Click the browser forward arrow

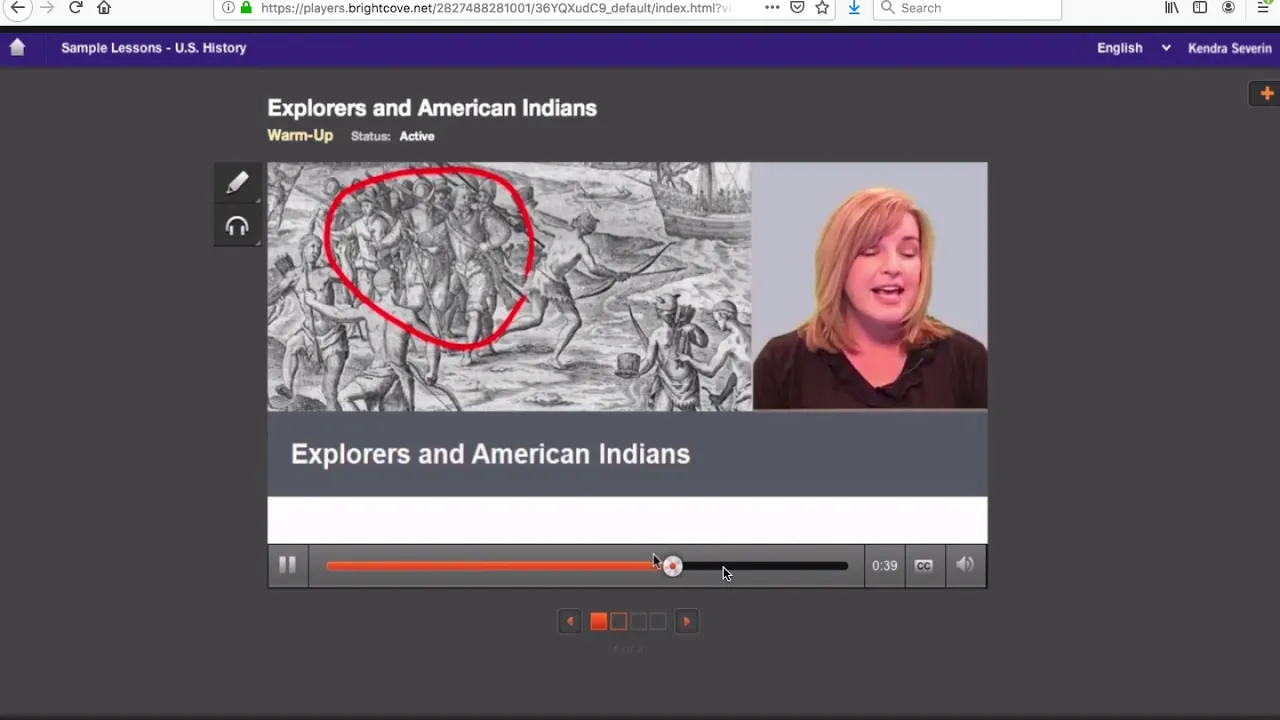tap(47, 8)
